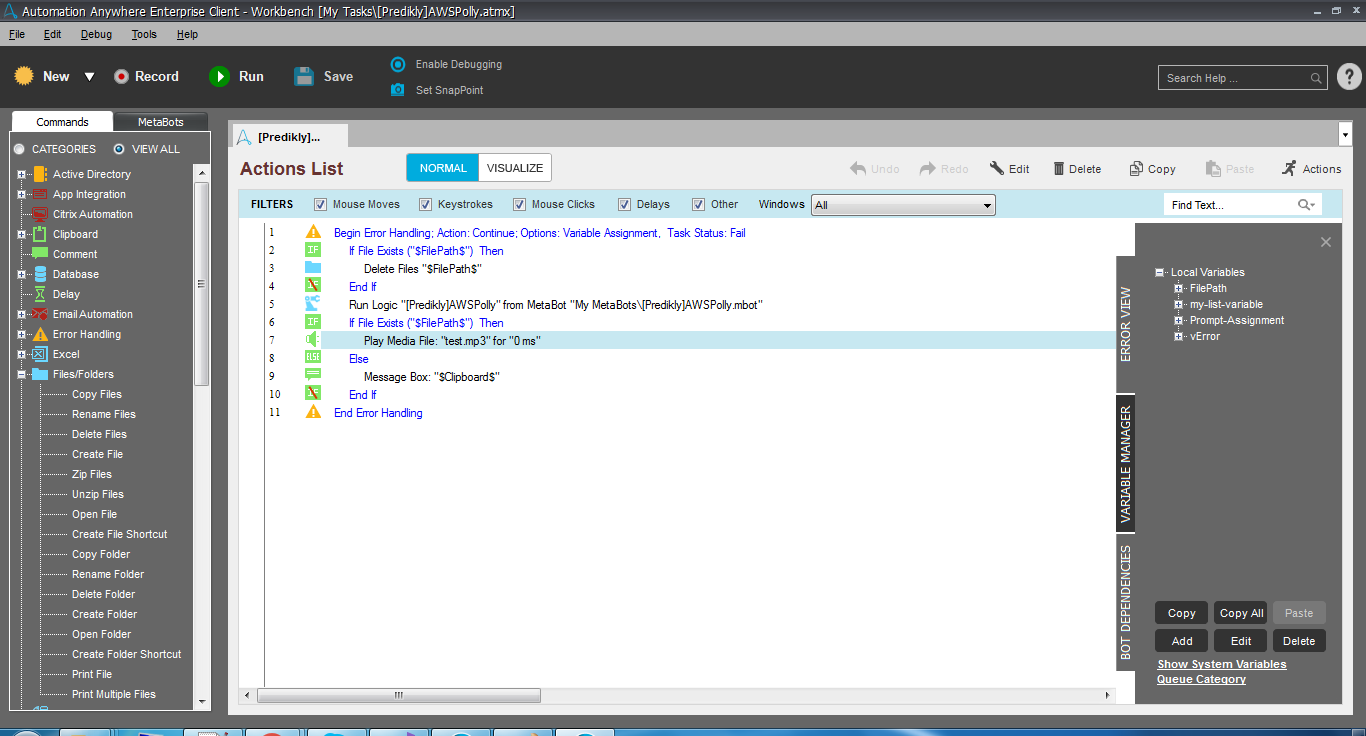Select the Create Folder Shortcut command

click(x=127, y=654)
